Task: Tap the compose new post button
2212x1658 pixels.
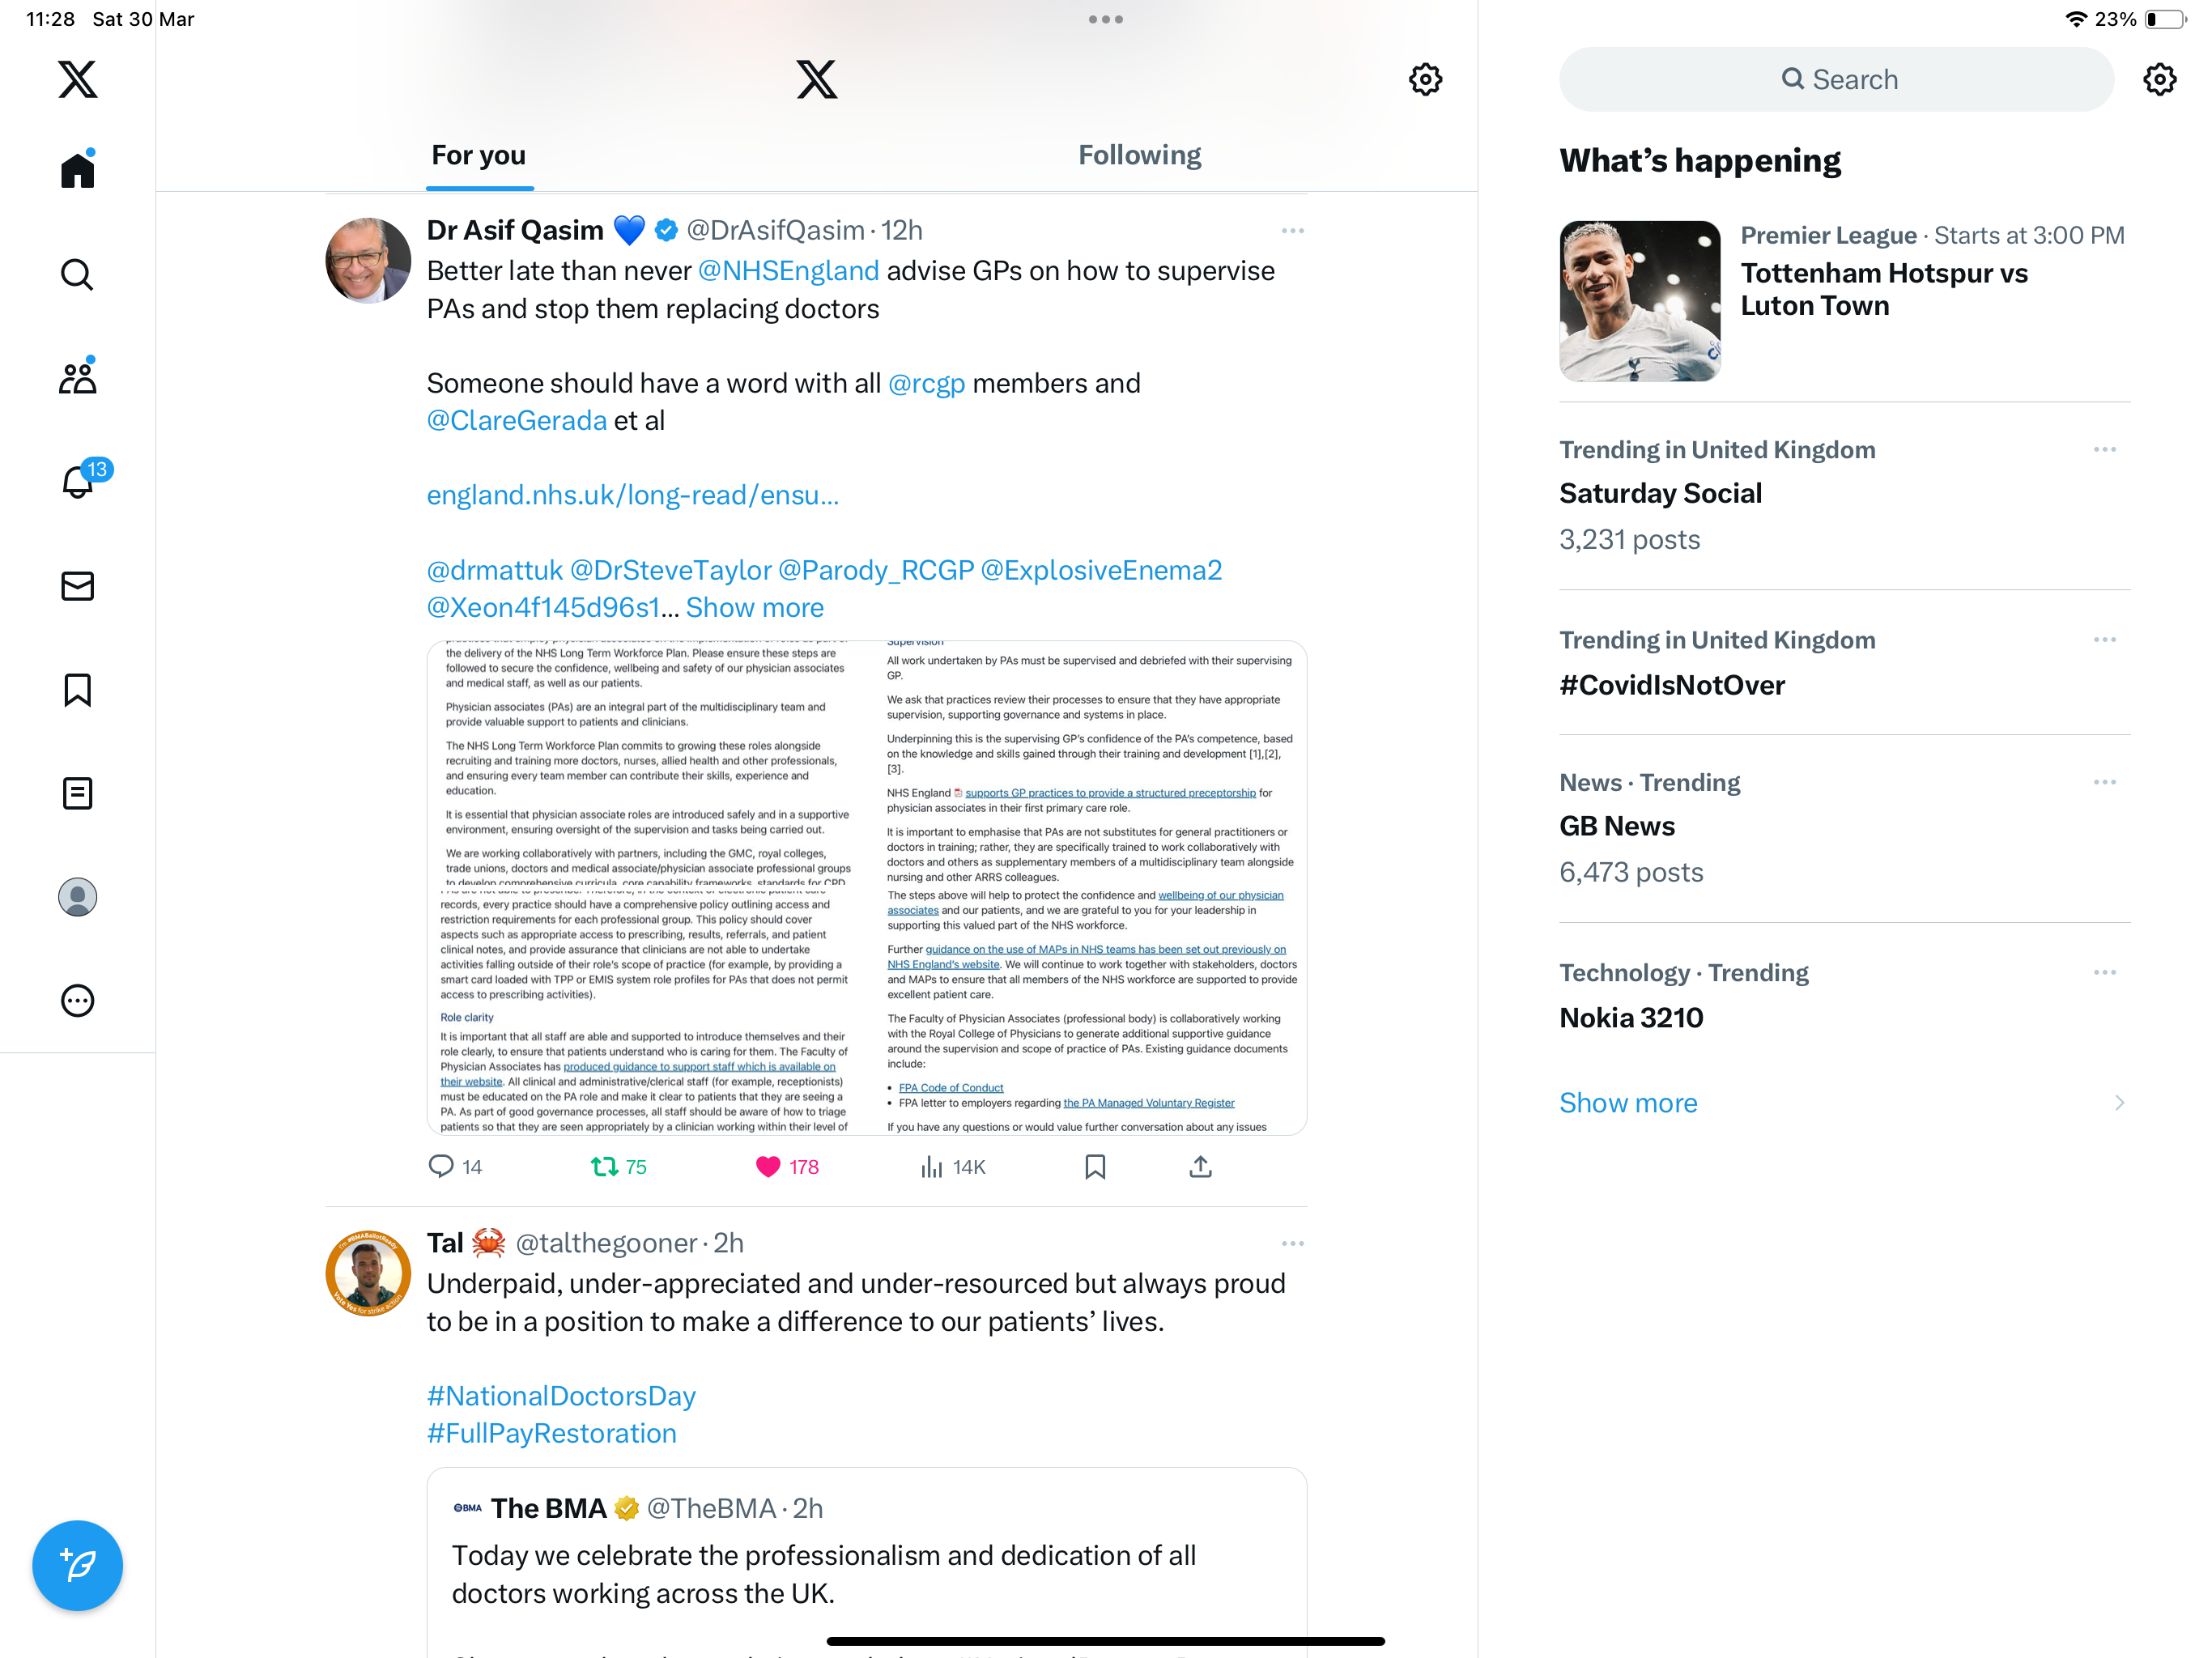Action: point(77,1566)
